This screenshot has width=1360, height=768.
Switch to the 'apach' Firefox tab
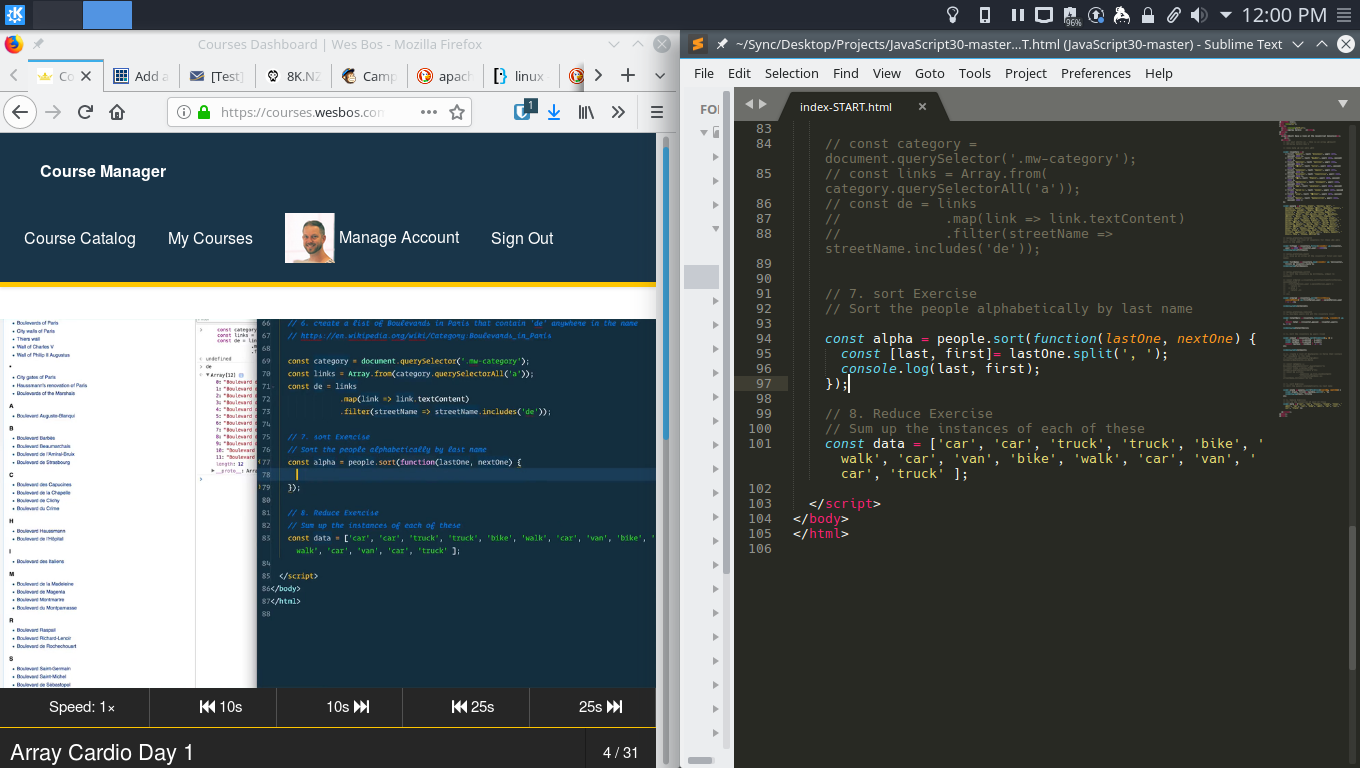point(445,76)
